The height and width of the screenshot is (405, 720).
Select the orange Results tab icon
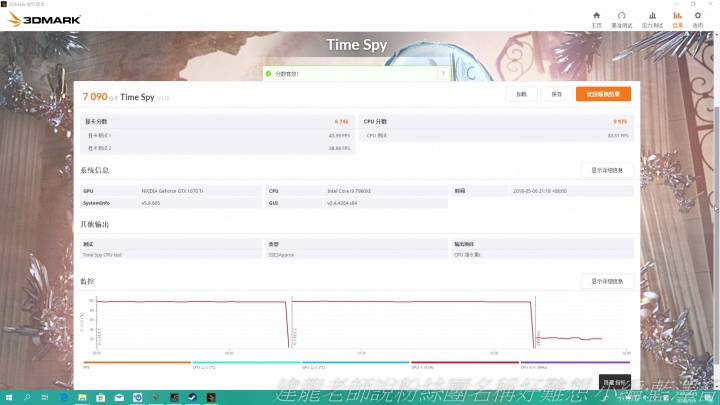click(x=677, y=20)
